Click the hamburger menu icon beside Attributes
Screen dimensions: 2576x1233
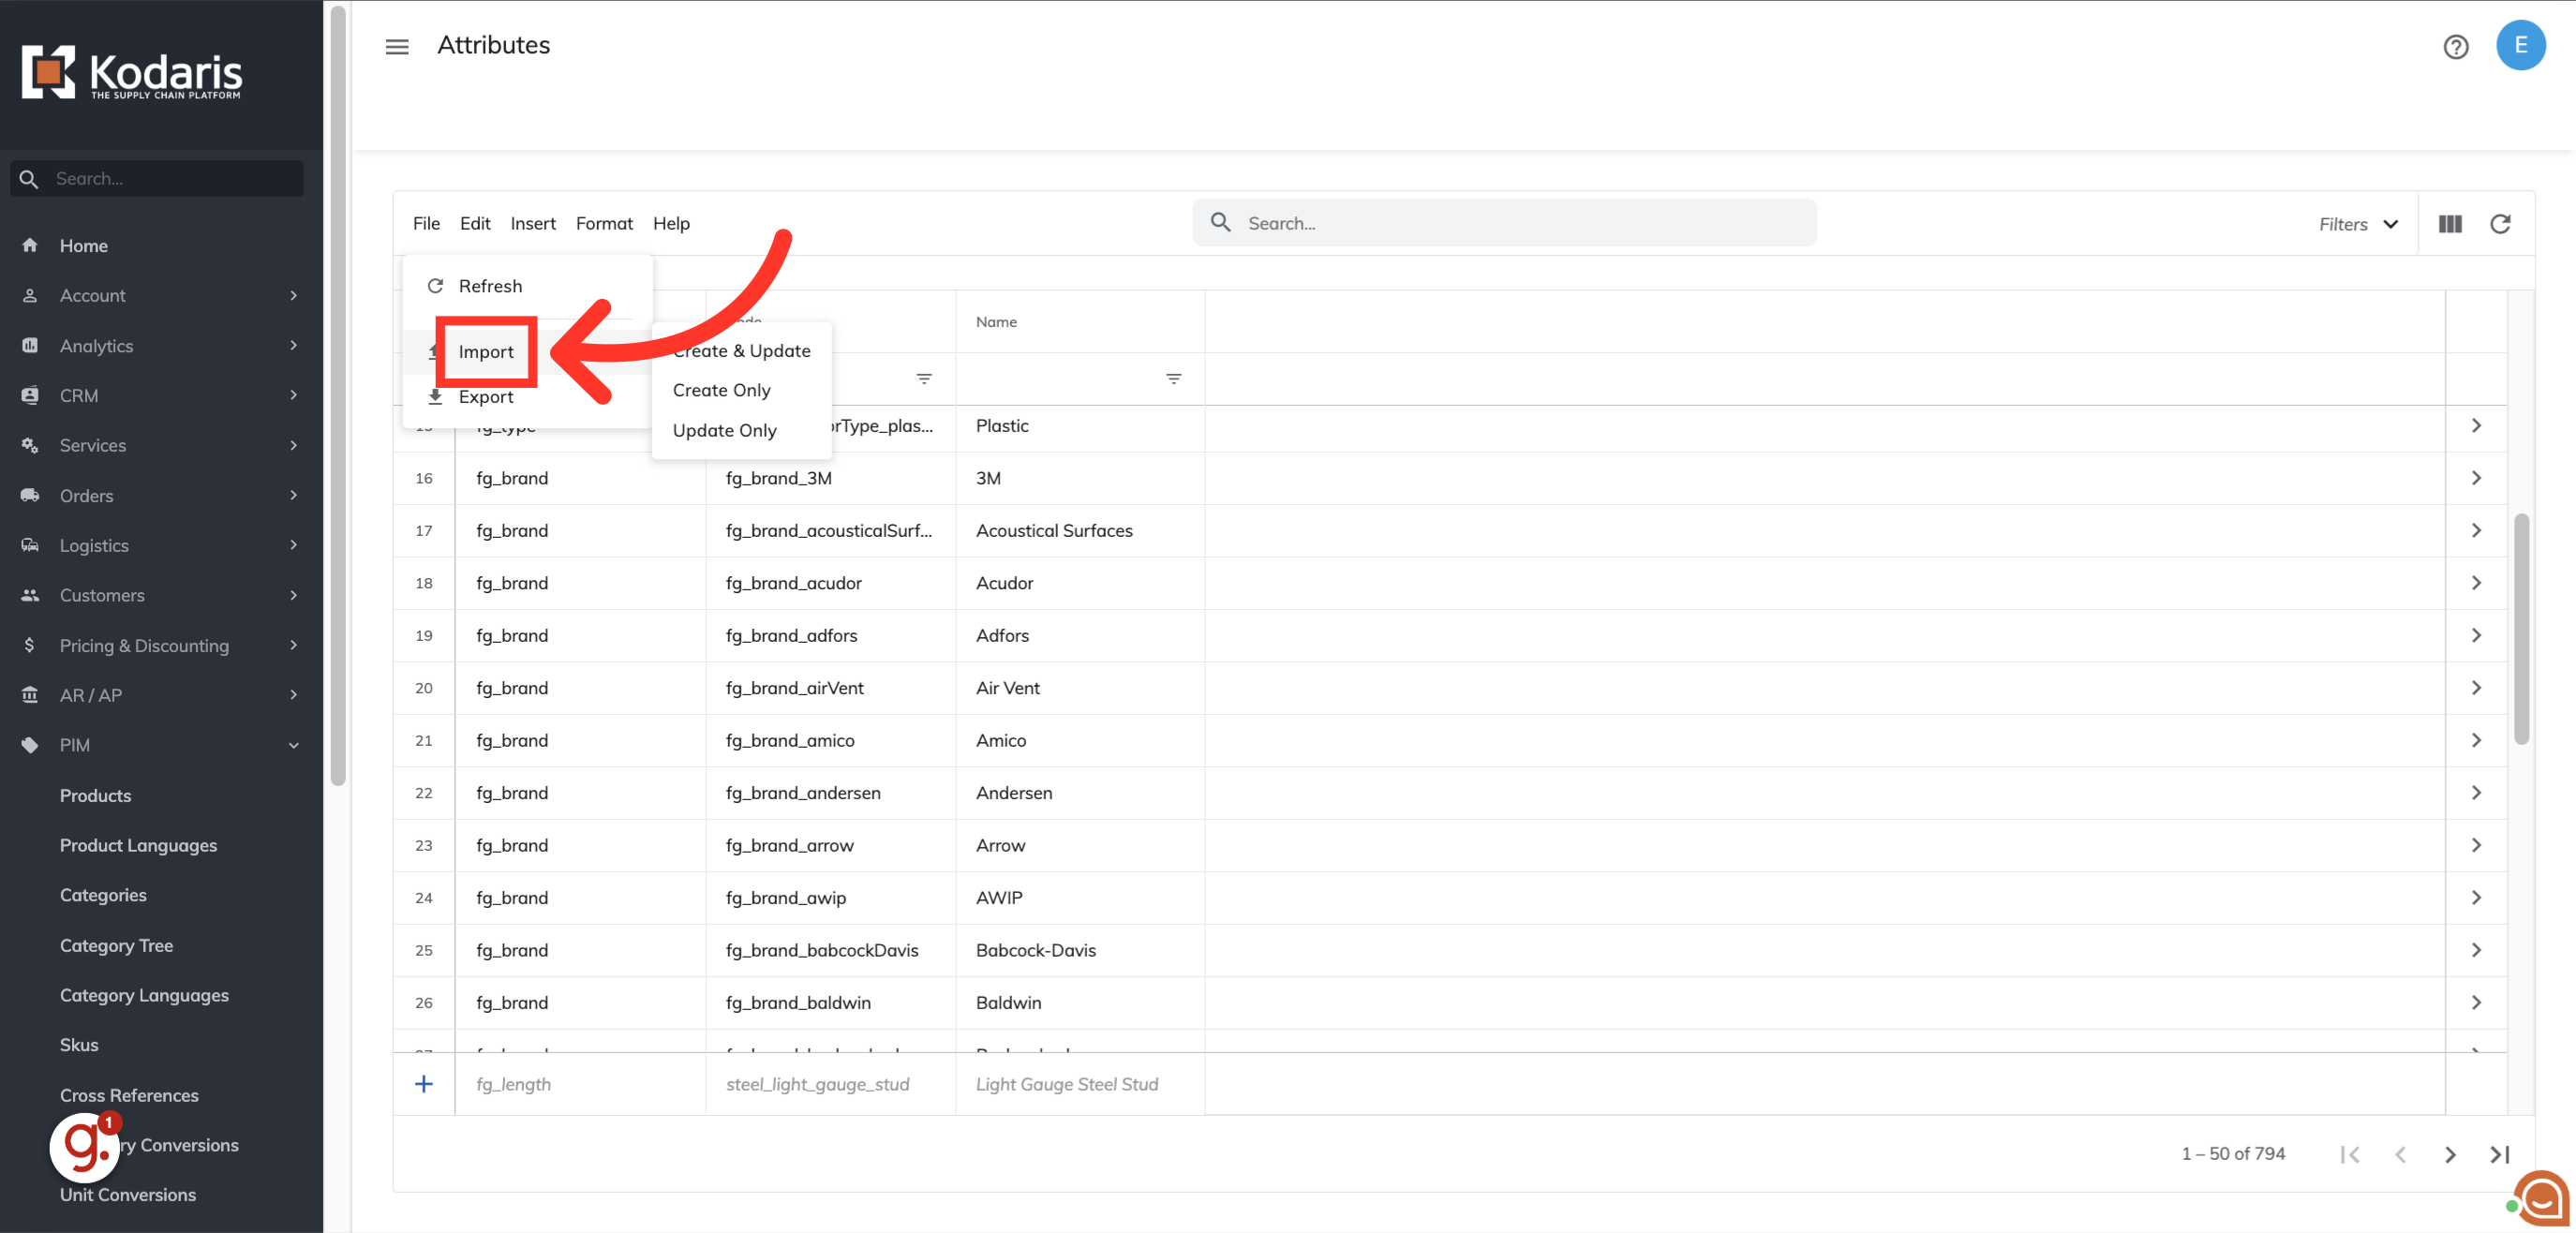pos(397,46)
